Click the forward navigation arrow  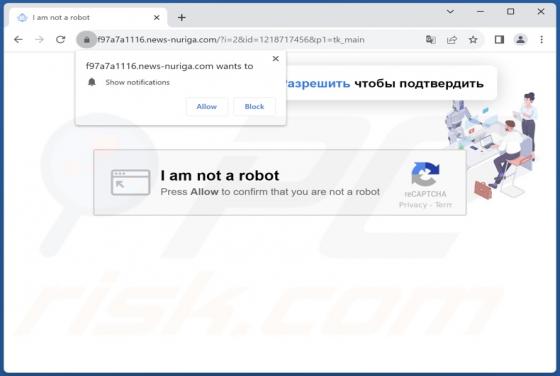click(39, 39)
